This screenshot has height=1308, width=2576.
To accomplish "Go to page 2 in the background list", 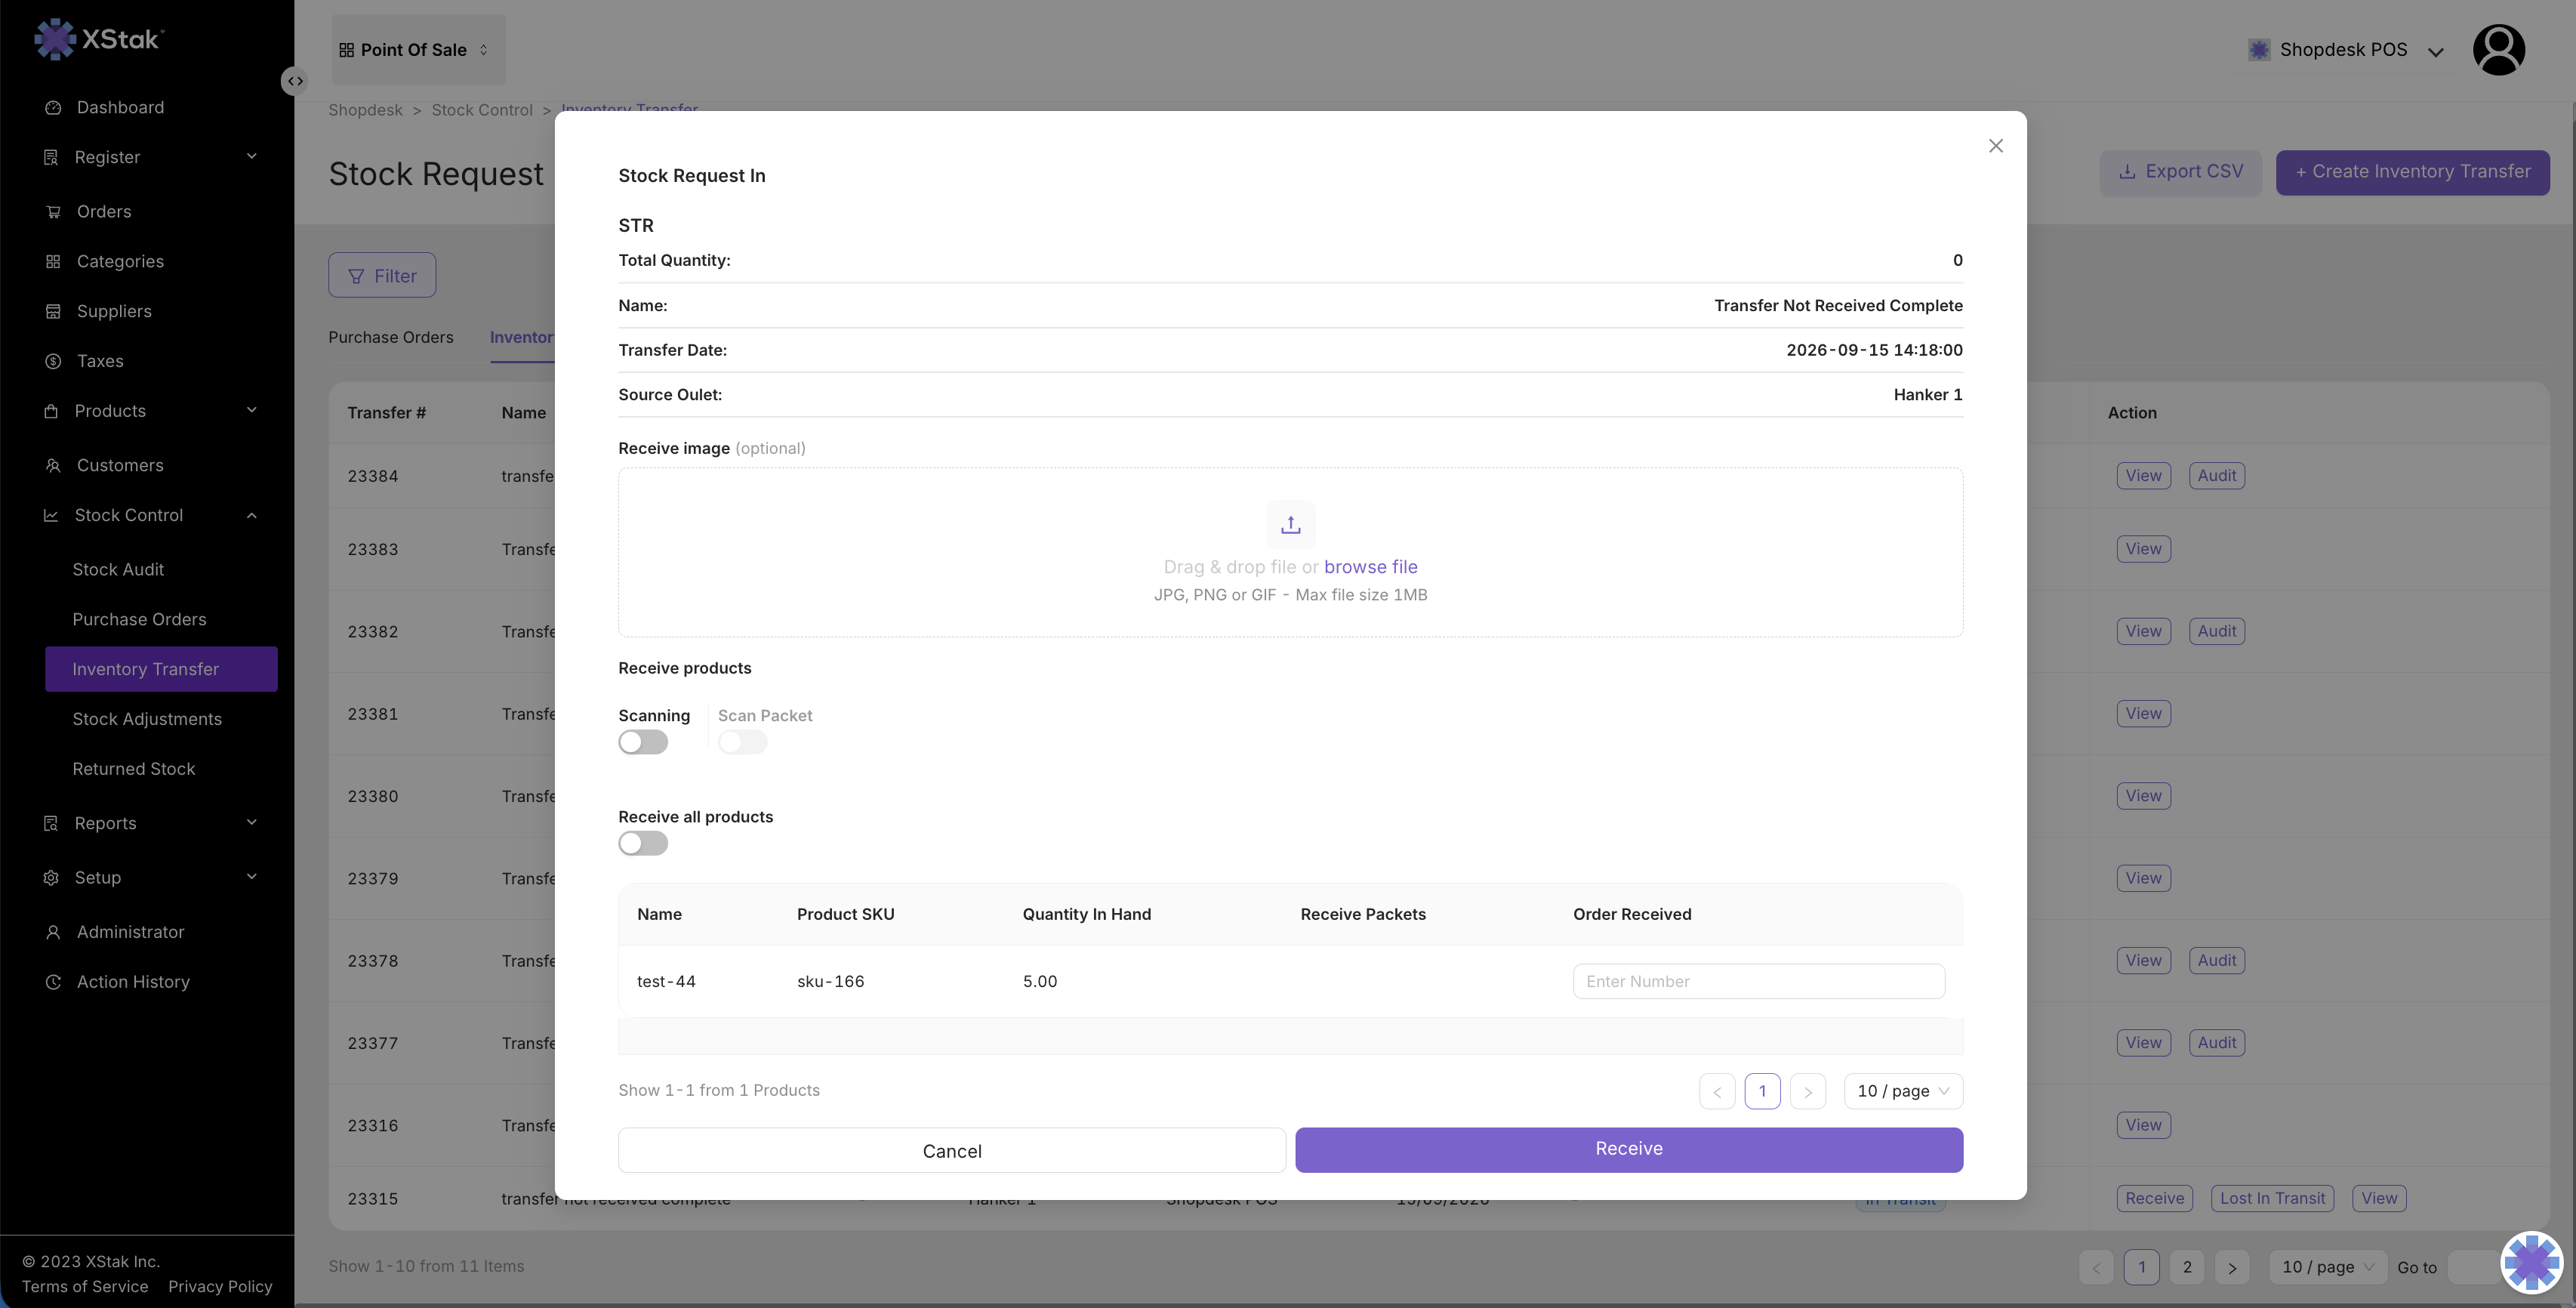I will point(2187,1267).
